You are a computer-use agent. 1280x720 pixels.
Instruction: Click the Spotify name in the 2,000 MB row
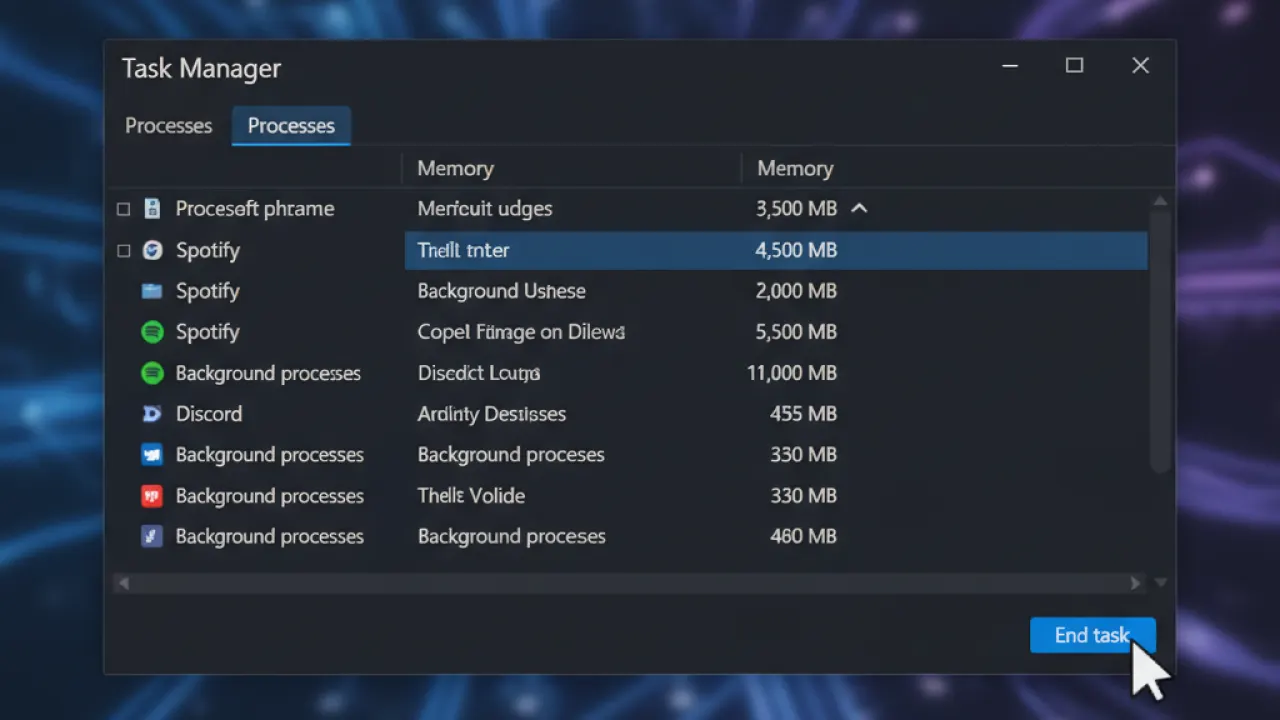point(208,291)
